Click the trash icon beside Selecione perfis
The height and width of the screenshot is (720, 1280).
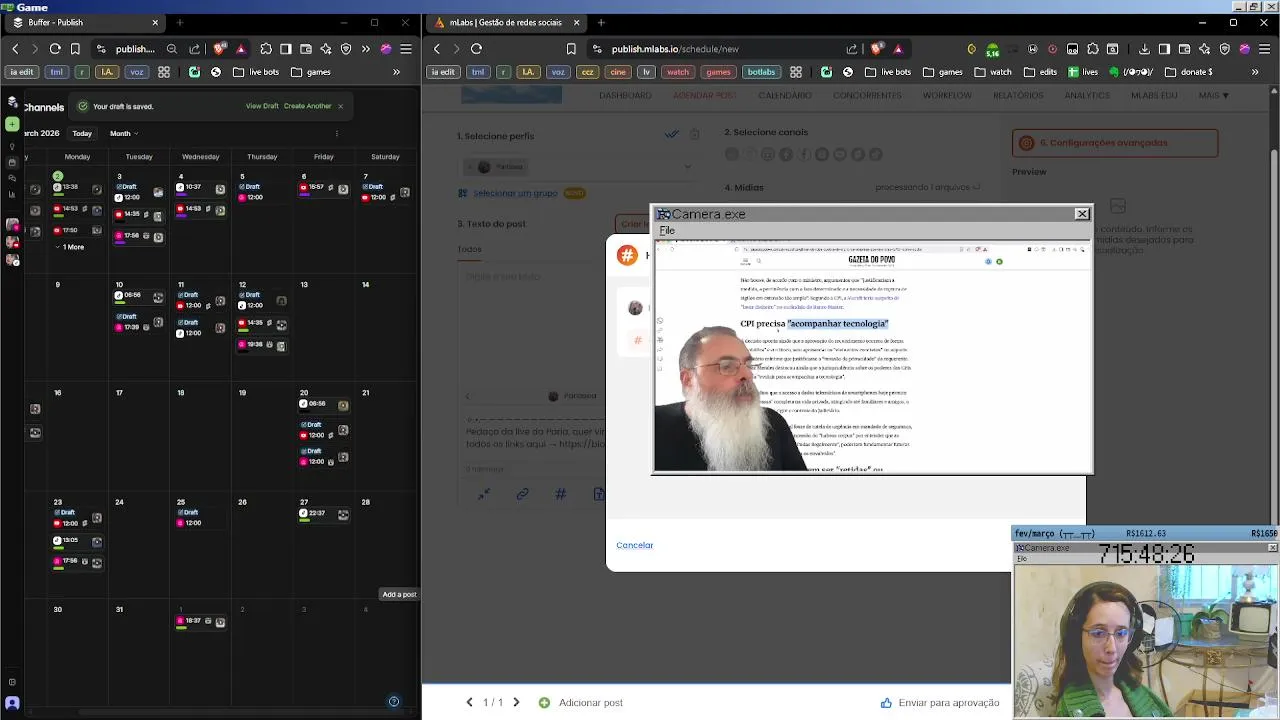[694, 134]
